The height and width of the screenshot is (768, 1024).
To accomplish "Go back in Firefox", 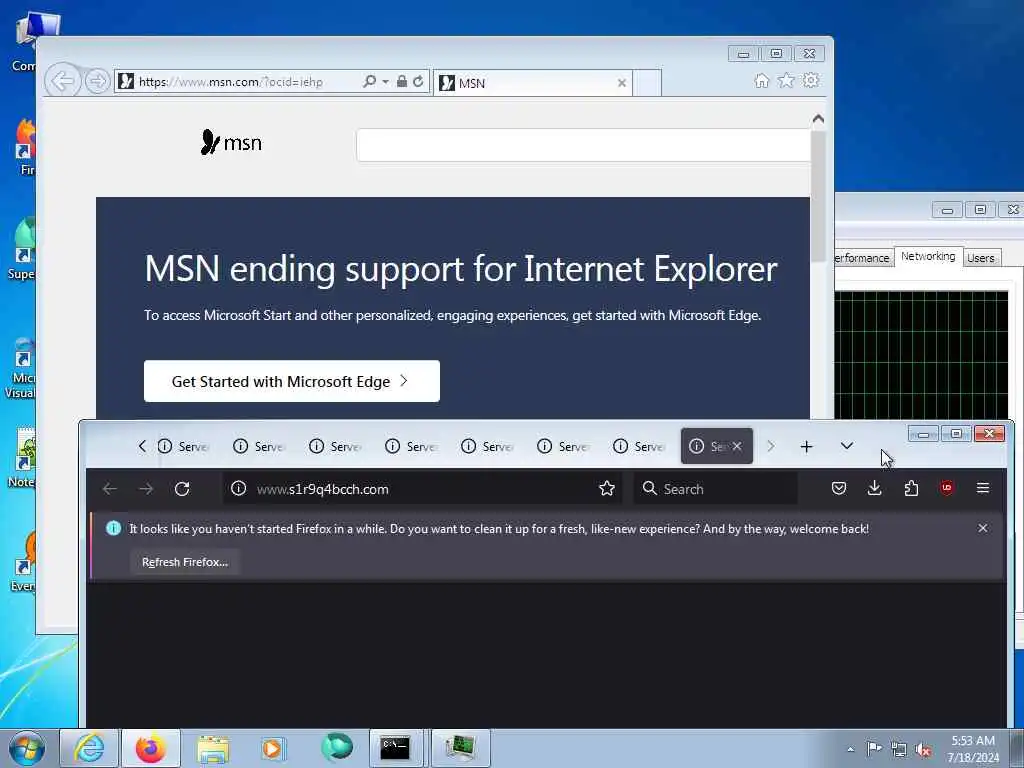I will click(x=110, y=488).
